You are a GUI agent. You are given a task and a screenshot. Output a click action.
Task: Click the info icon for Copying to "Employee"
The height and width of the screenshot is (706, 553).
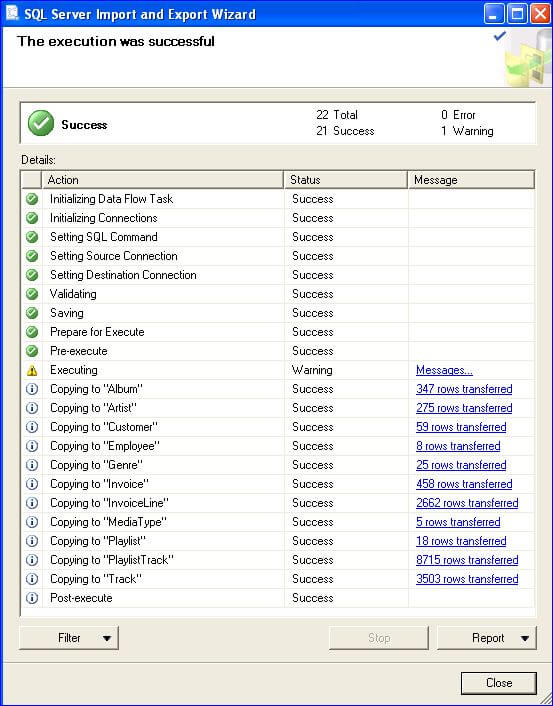[32, 446]
